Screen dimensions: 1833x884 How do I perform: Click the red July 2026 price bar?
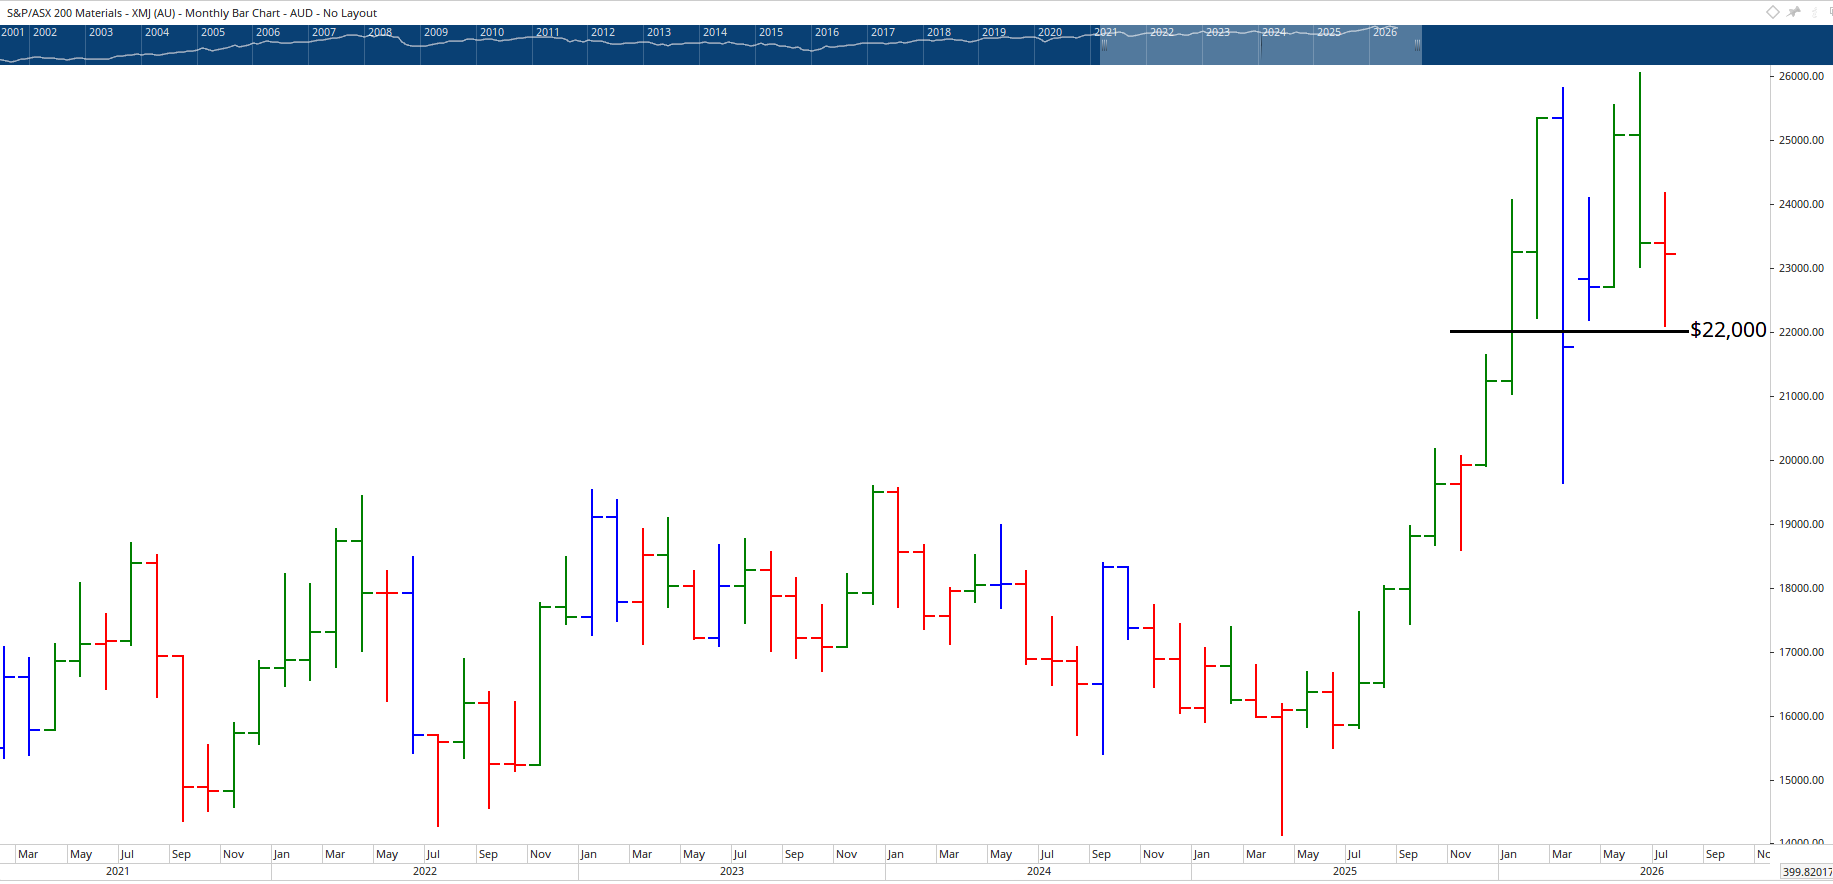tap(1665, 259)
